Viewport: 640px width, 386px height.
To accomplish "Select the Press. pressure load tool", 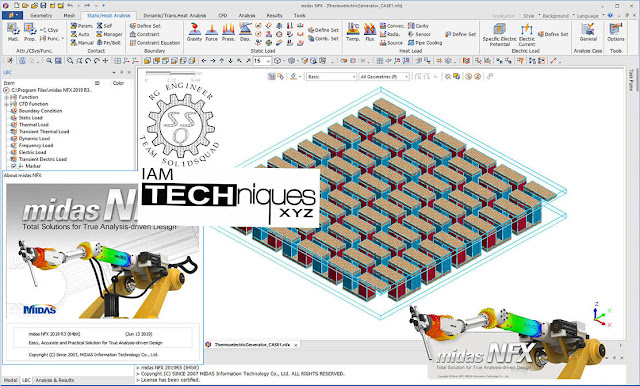I will 228,32.
